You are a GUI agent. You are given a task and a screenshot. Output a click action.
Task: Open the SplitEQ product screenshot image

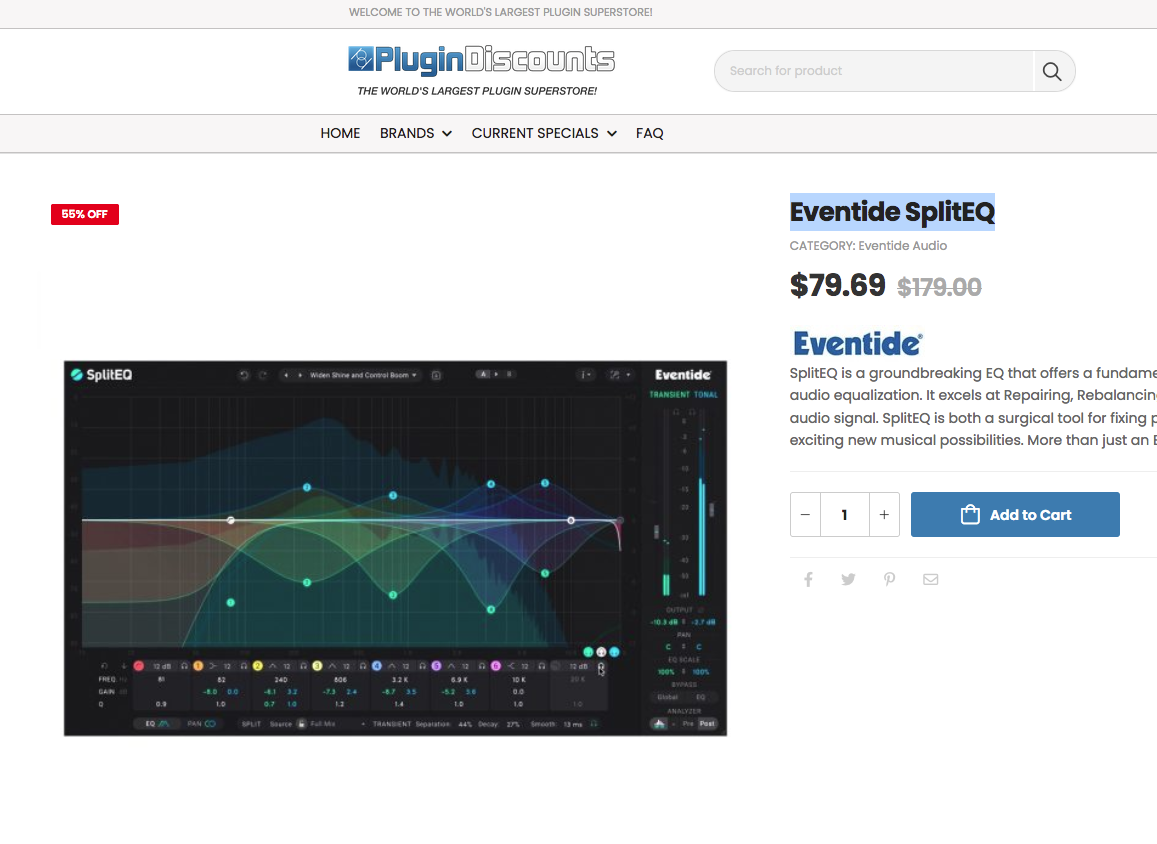(396, 548)
